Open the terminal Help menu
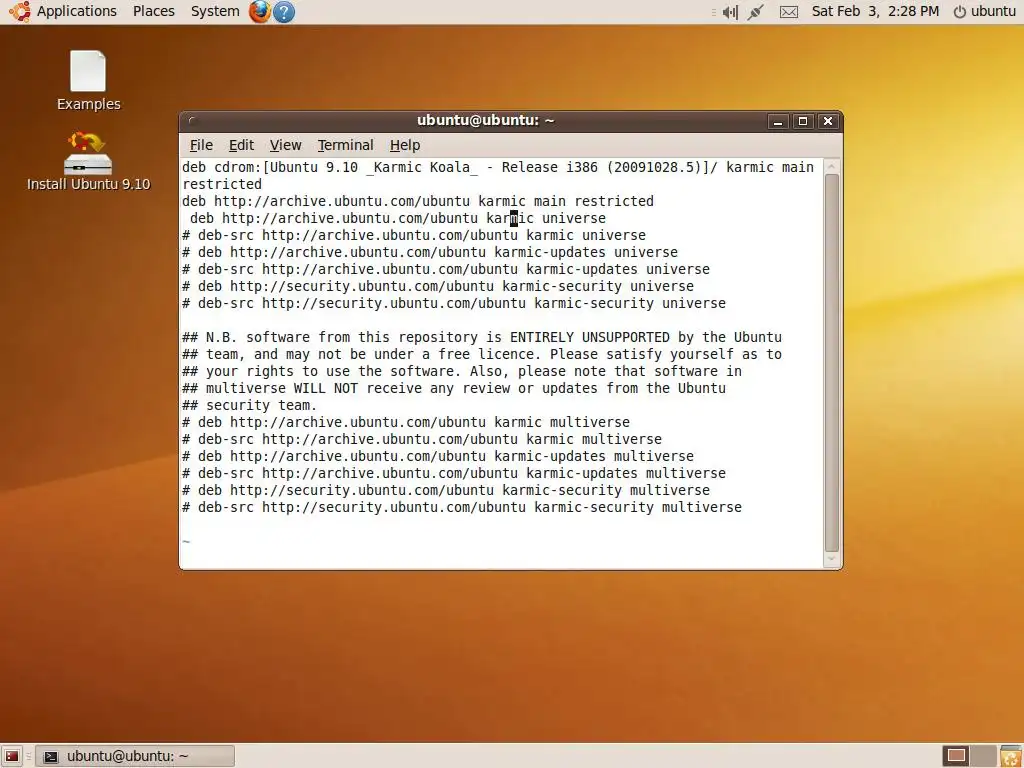 405,145
